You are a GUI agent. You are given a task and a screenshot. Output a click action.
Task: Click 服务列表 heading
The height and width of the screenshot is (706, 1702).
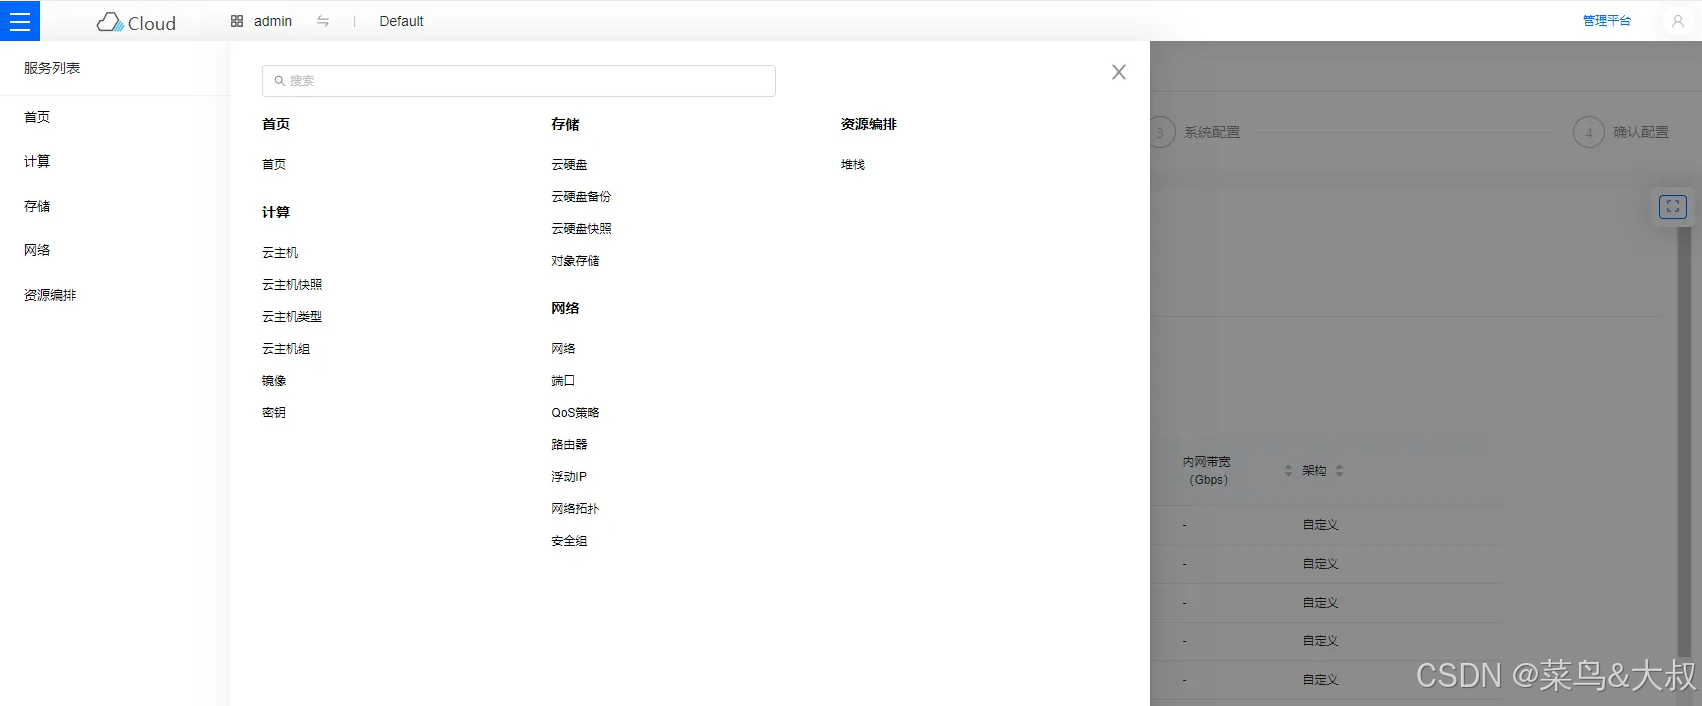pyautogui.click(x=52, y=68)
